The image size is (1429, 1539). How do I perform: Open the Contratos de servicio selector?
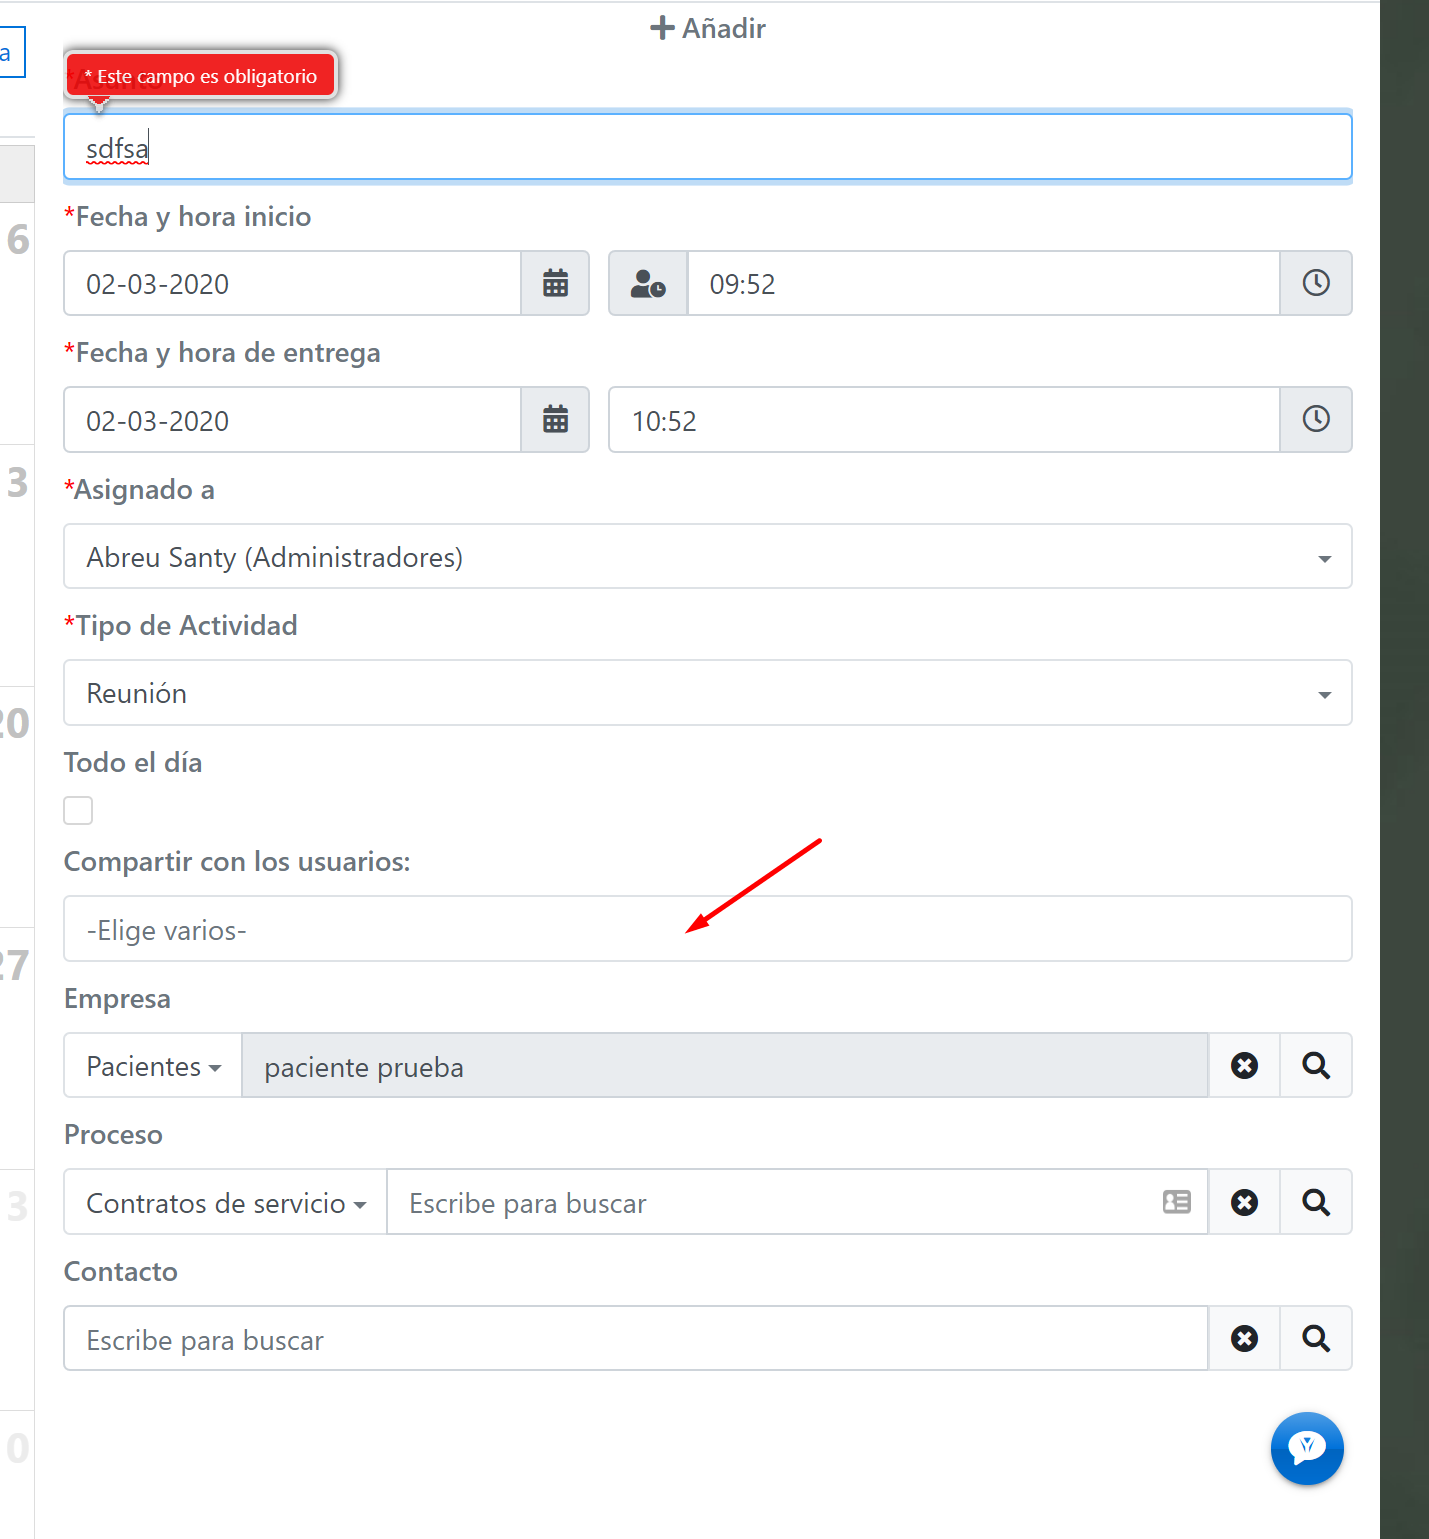[x=224, y=1202]
